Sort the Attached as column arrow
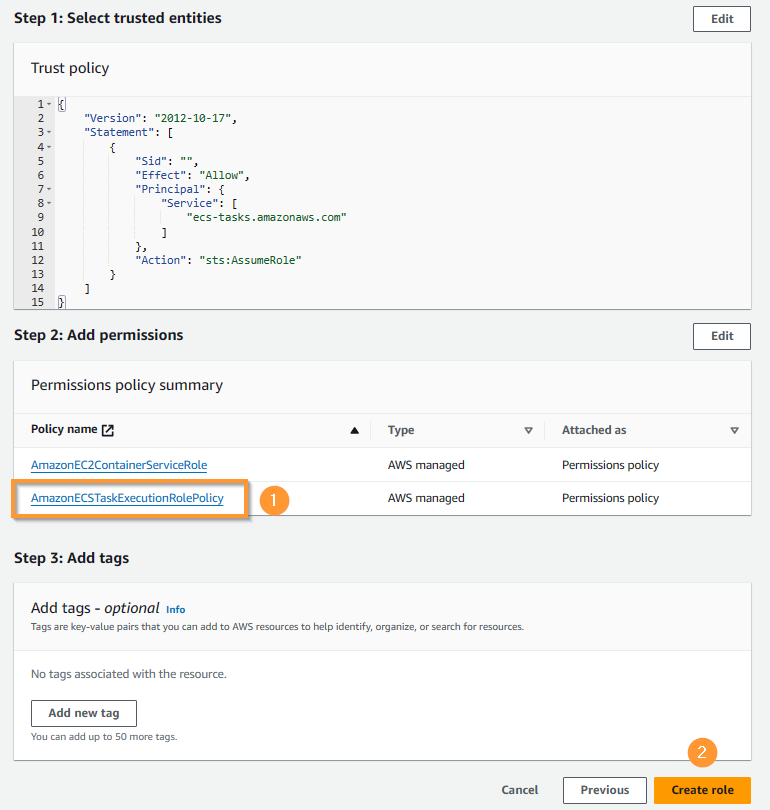This screenshot has height=810, width=770. (x=734, y=430)
